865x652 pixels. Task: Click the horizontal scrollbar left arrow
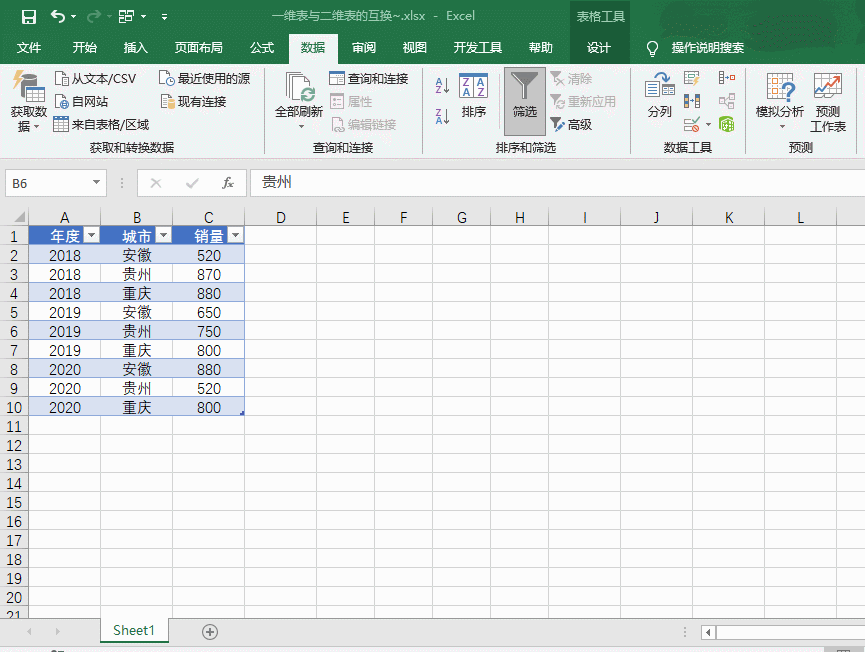709,632
